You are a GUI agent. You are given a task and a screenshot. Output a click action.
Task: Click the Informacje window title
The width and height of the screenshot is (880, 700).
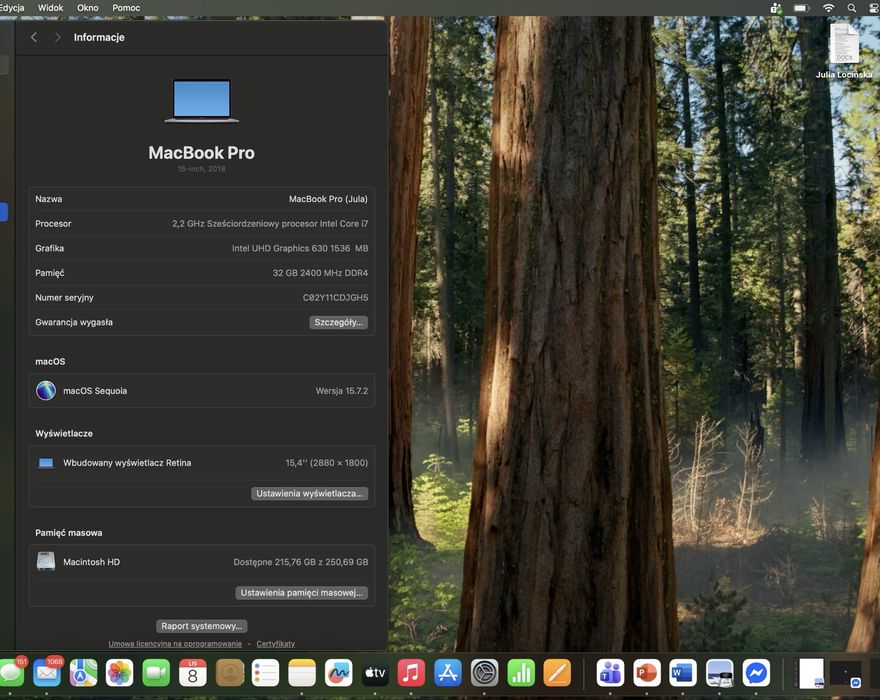pos(99,37)
